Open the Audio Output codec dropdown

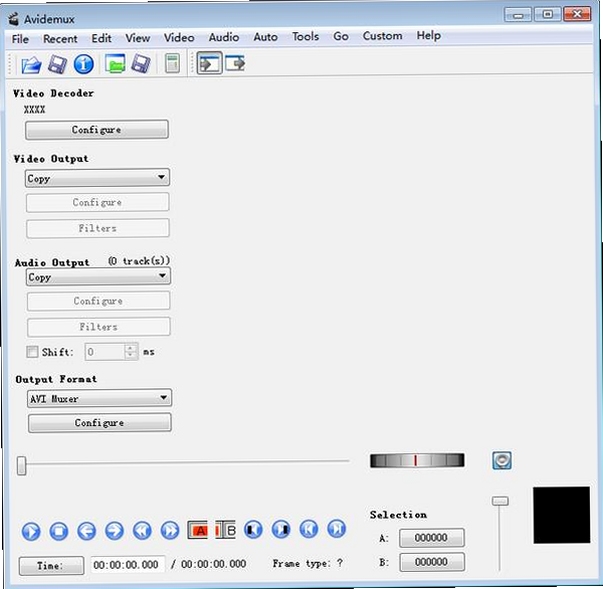pos(98,276)
